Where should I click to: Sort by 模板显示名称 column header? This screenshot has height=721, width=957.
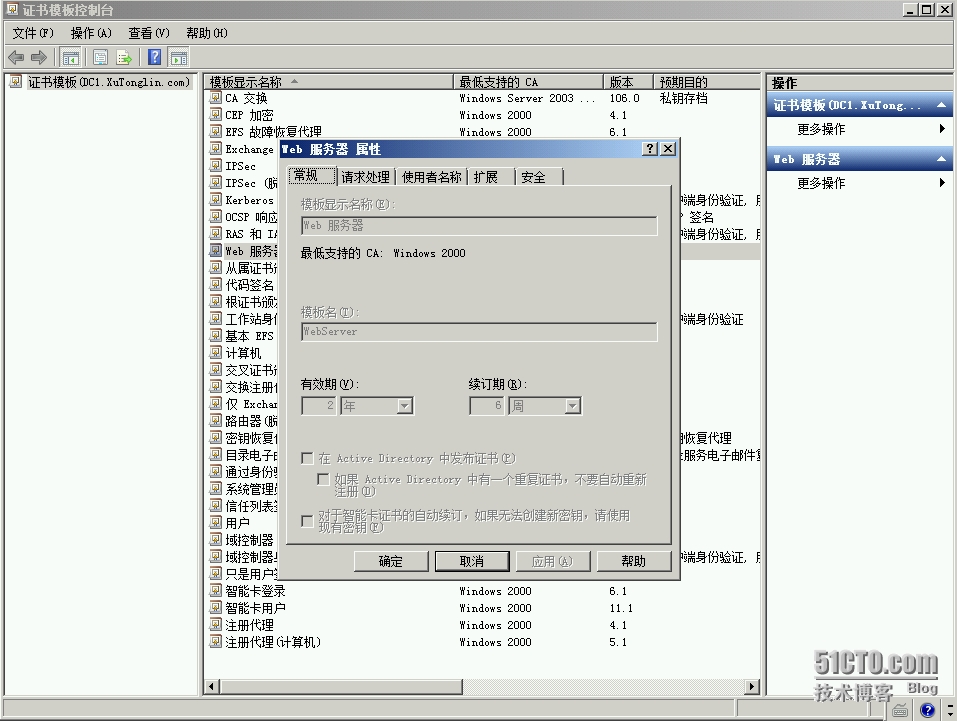pyautogui.click(x=329, y=82)
